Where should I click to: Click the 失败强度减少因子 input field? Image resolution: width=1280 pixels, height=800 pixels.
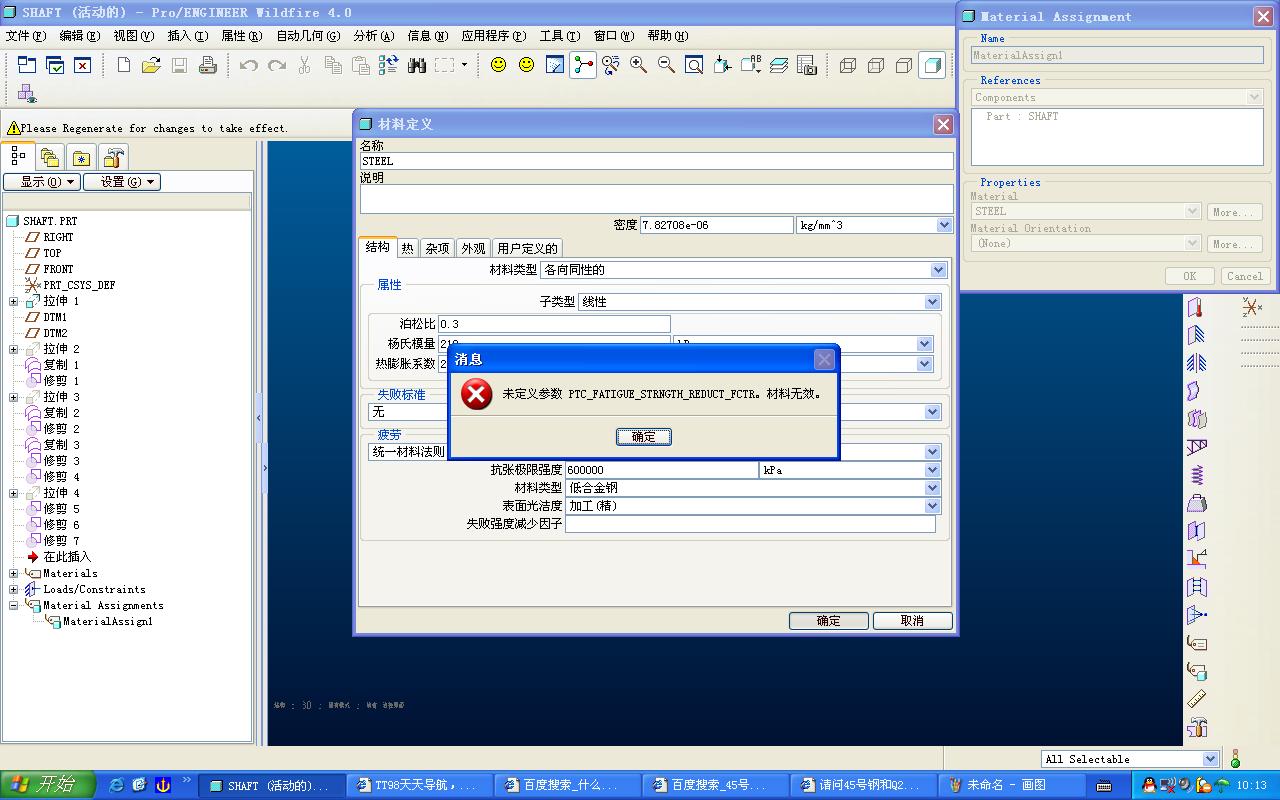tap(750, 524)
